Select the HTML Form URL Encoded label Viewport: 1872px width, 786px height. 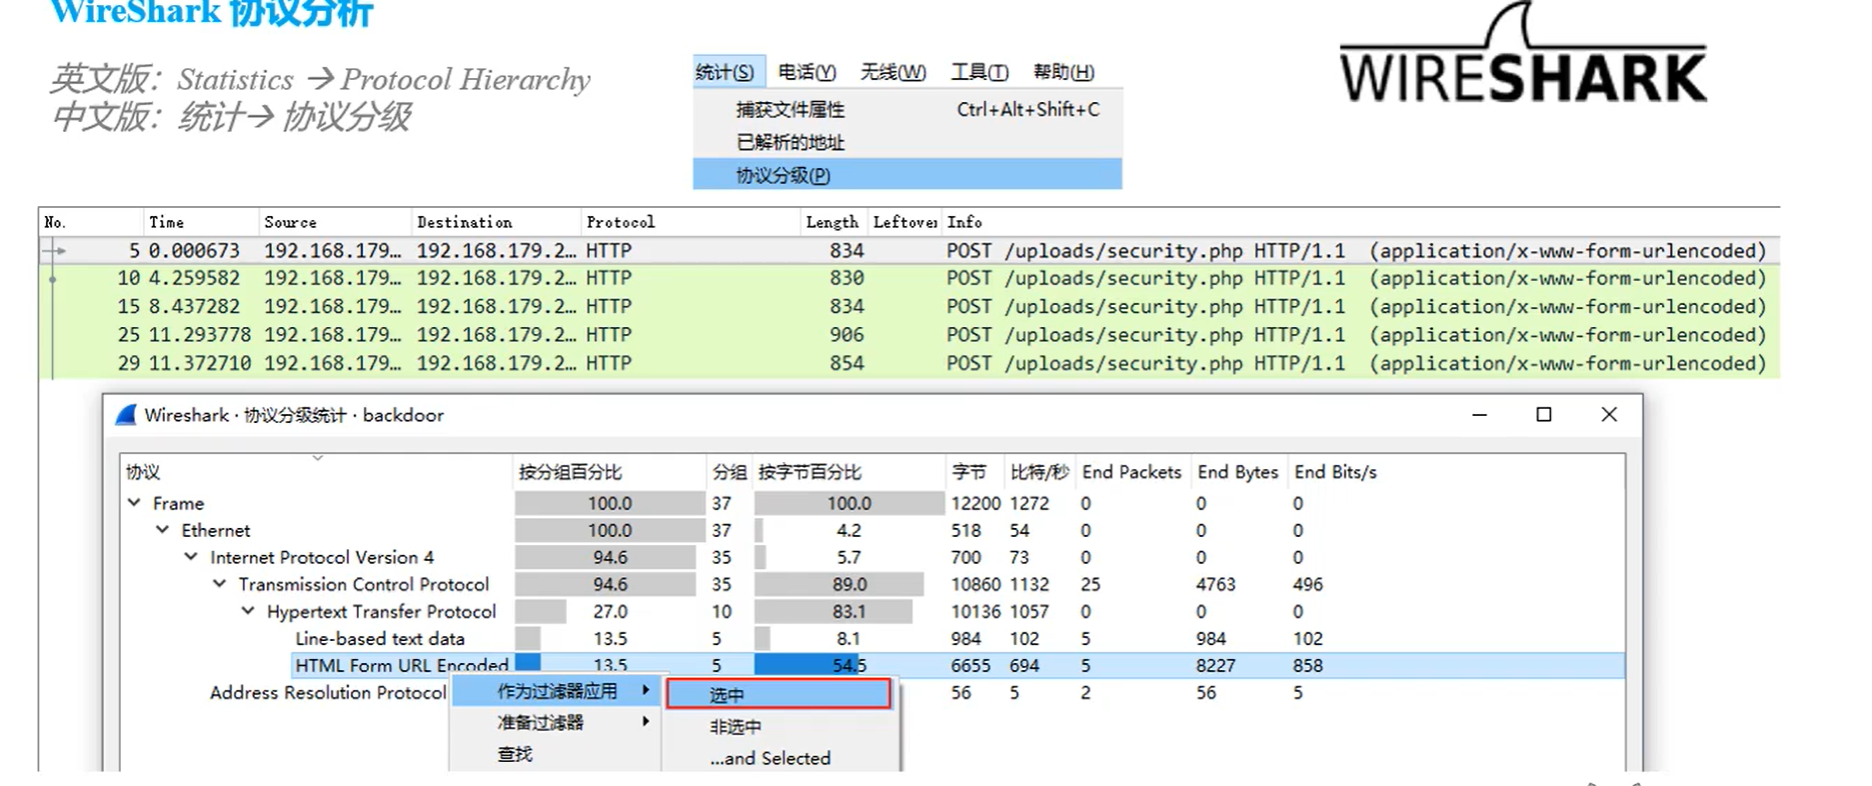coord(402,665)
